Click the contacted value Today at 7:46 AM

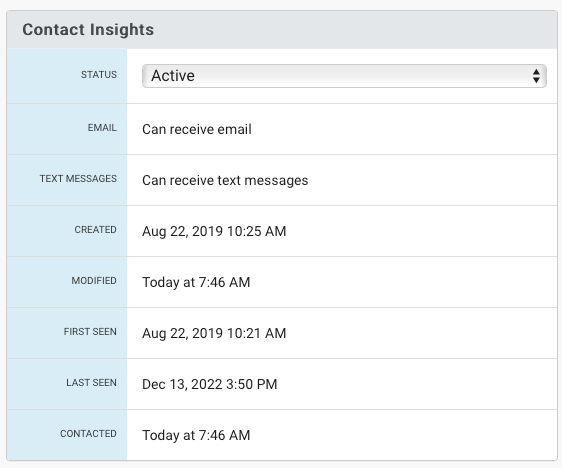coord(196,435)
